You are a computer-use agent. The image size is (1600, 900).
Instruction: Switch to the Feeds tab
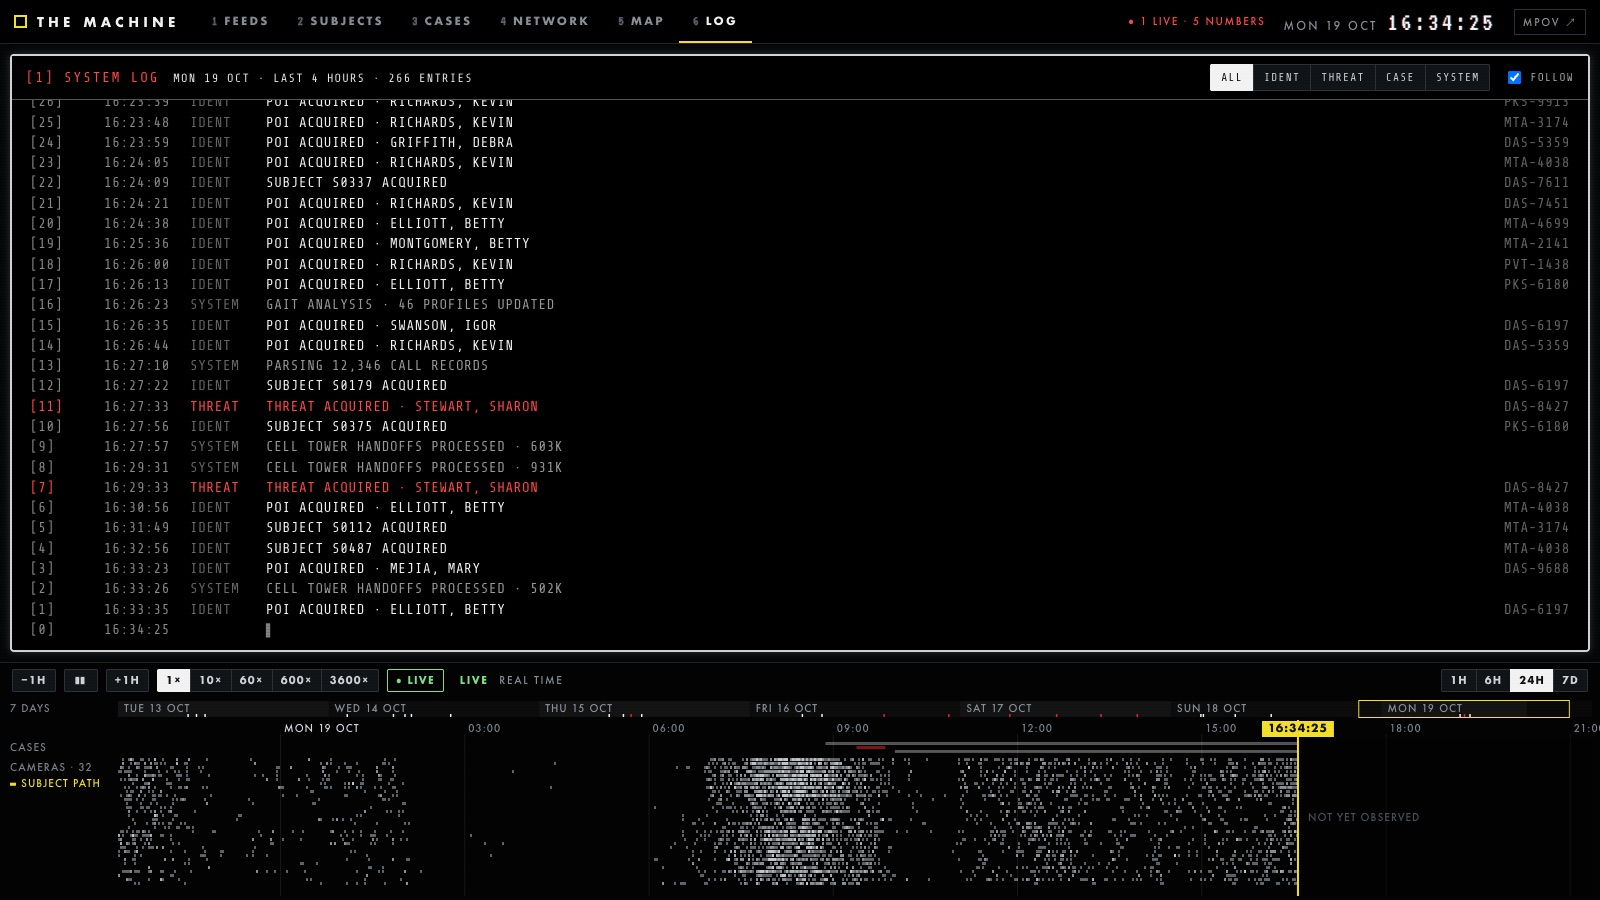[x=240, y=21]
